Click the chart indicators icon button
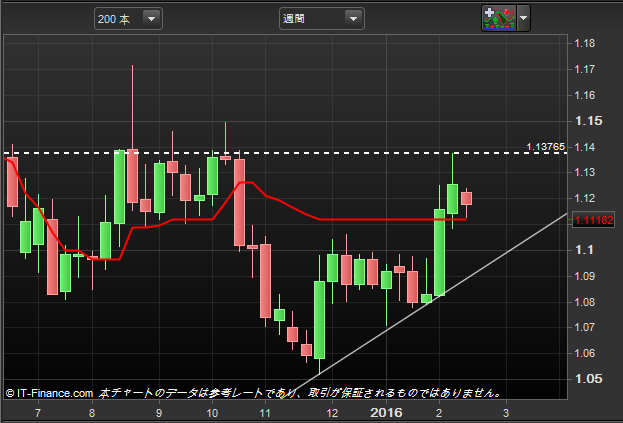623x423 pixels. [499, 18]
